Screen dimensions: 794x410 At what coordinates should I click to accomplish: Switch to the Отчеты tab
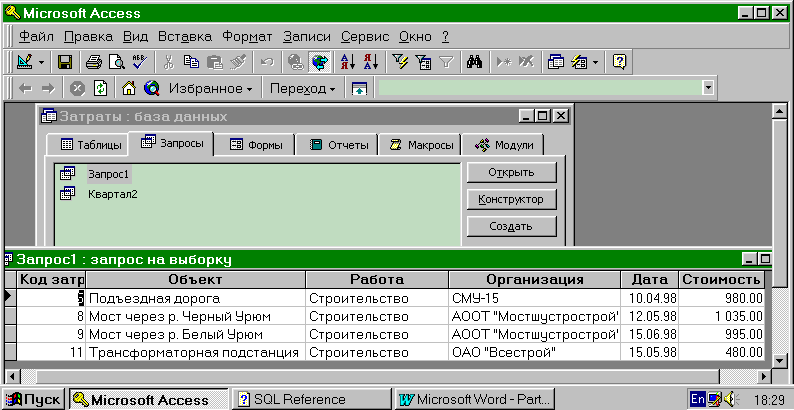click(337, 145)
